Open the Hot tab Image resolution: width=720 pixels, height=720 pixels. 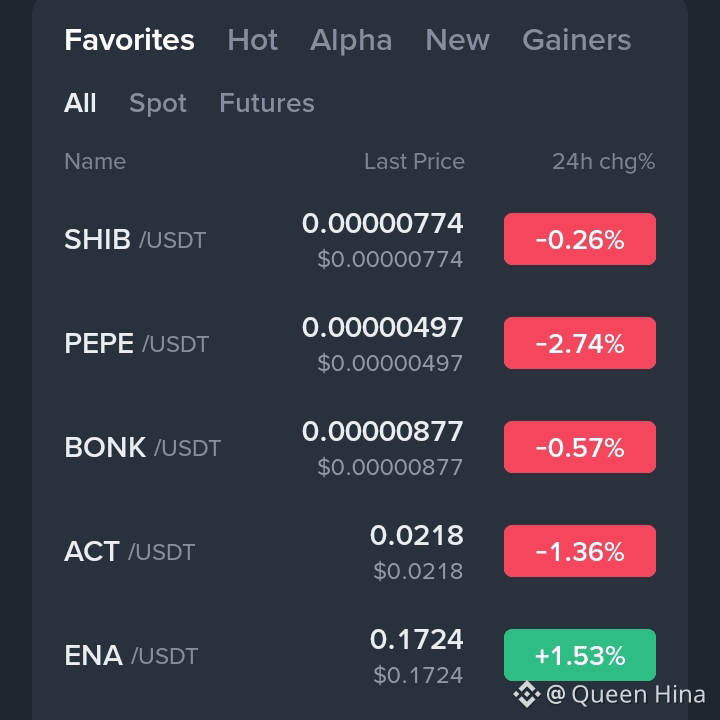tap(252, 40)
